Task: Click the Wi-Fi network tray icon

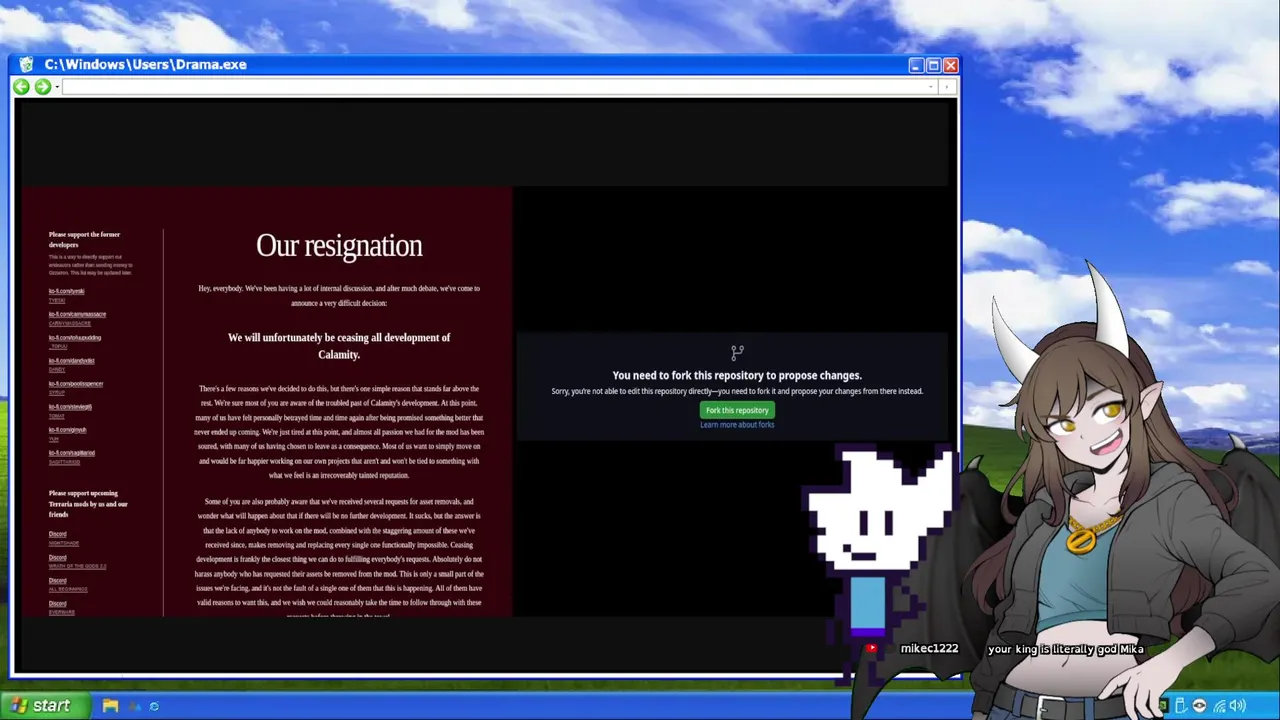Action: click(1219, 706)
